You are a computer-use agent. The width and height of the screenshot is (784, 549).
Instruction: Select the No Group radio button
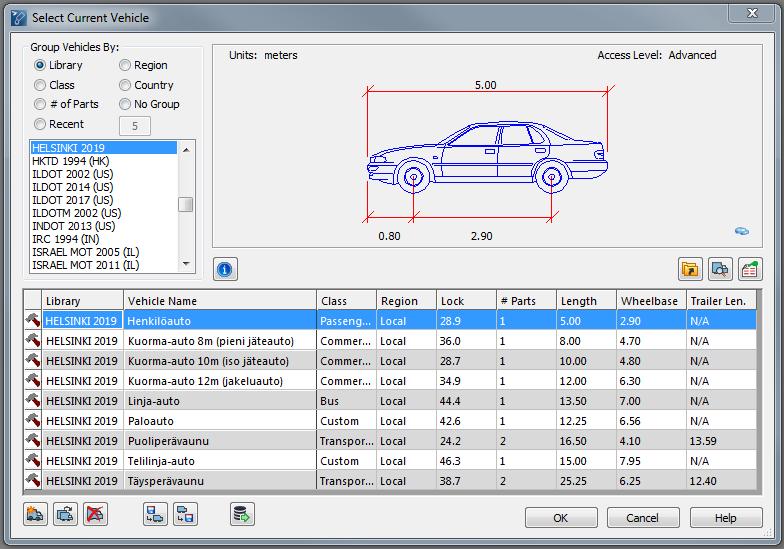point(124,104)
